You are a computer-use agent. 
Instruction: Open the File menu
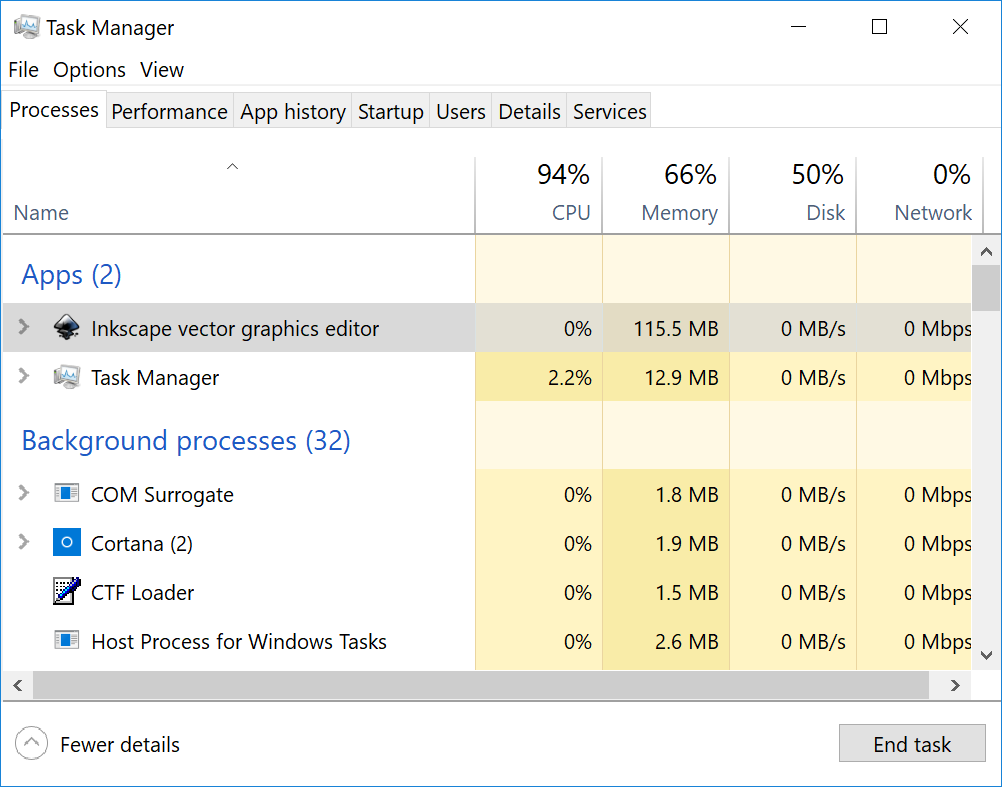tap(24, 70)
